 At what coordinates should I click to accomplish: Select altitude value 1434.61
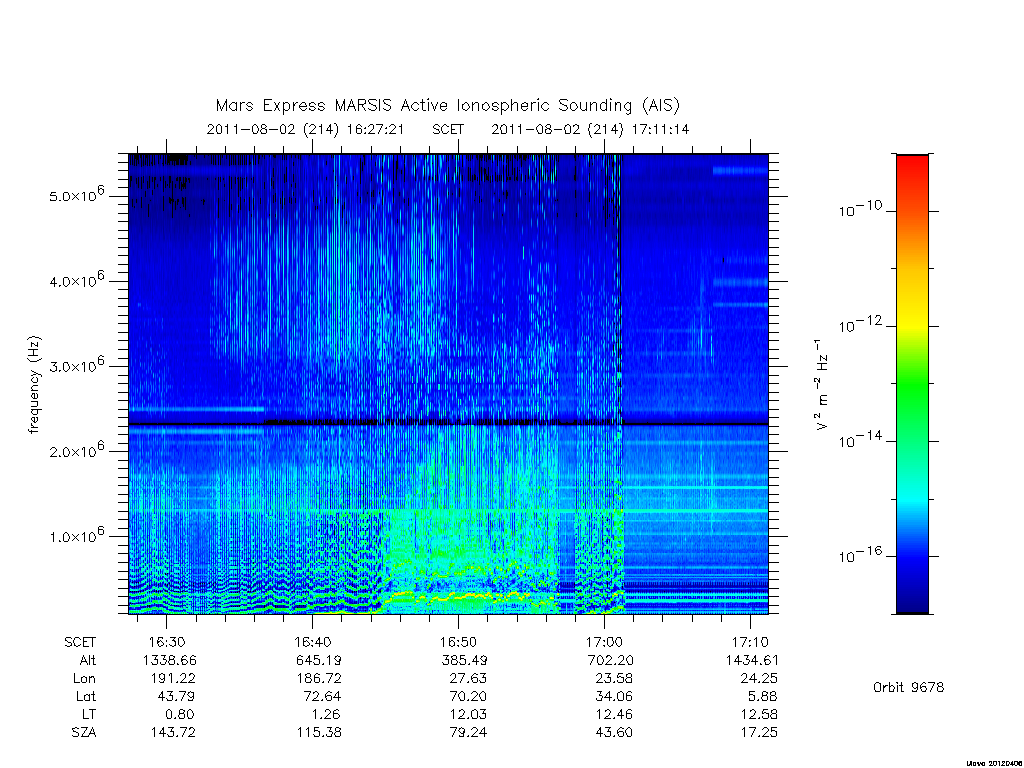pyautogui.click(x=752, y=660)
